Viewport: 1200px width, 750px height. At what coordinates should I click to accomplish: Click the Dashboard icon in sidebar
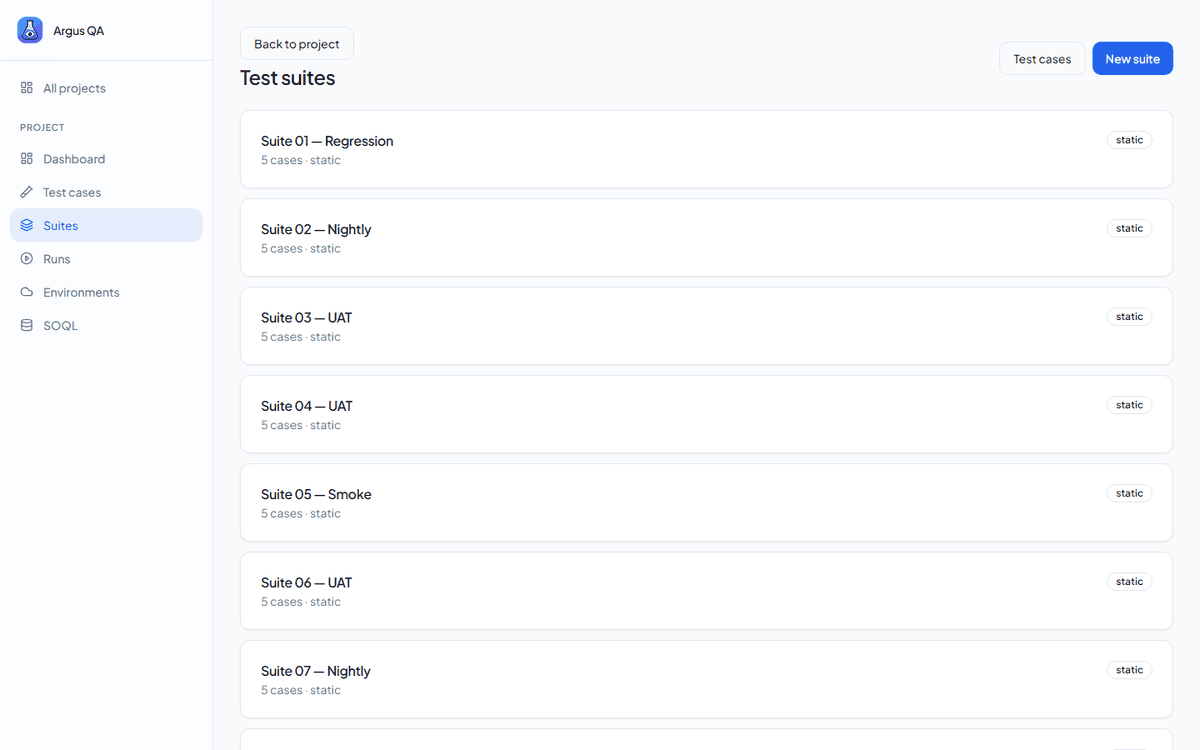(x=27, y=159)
